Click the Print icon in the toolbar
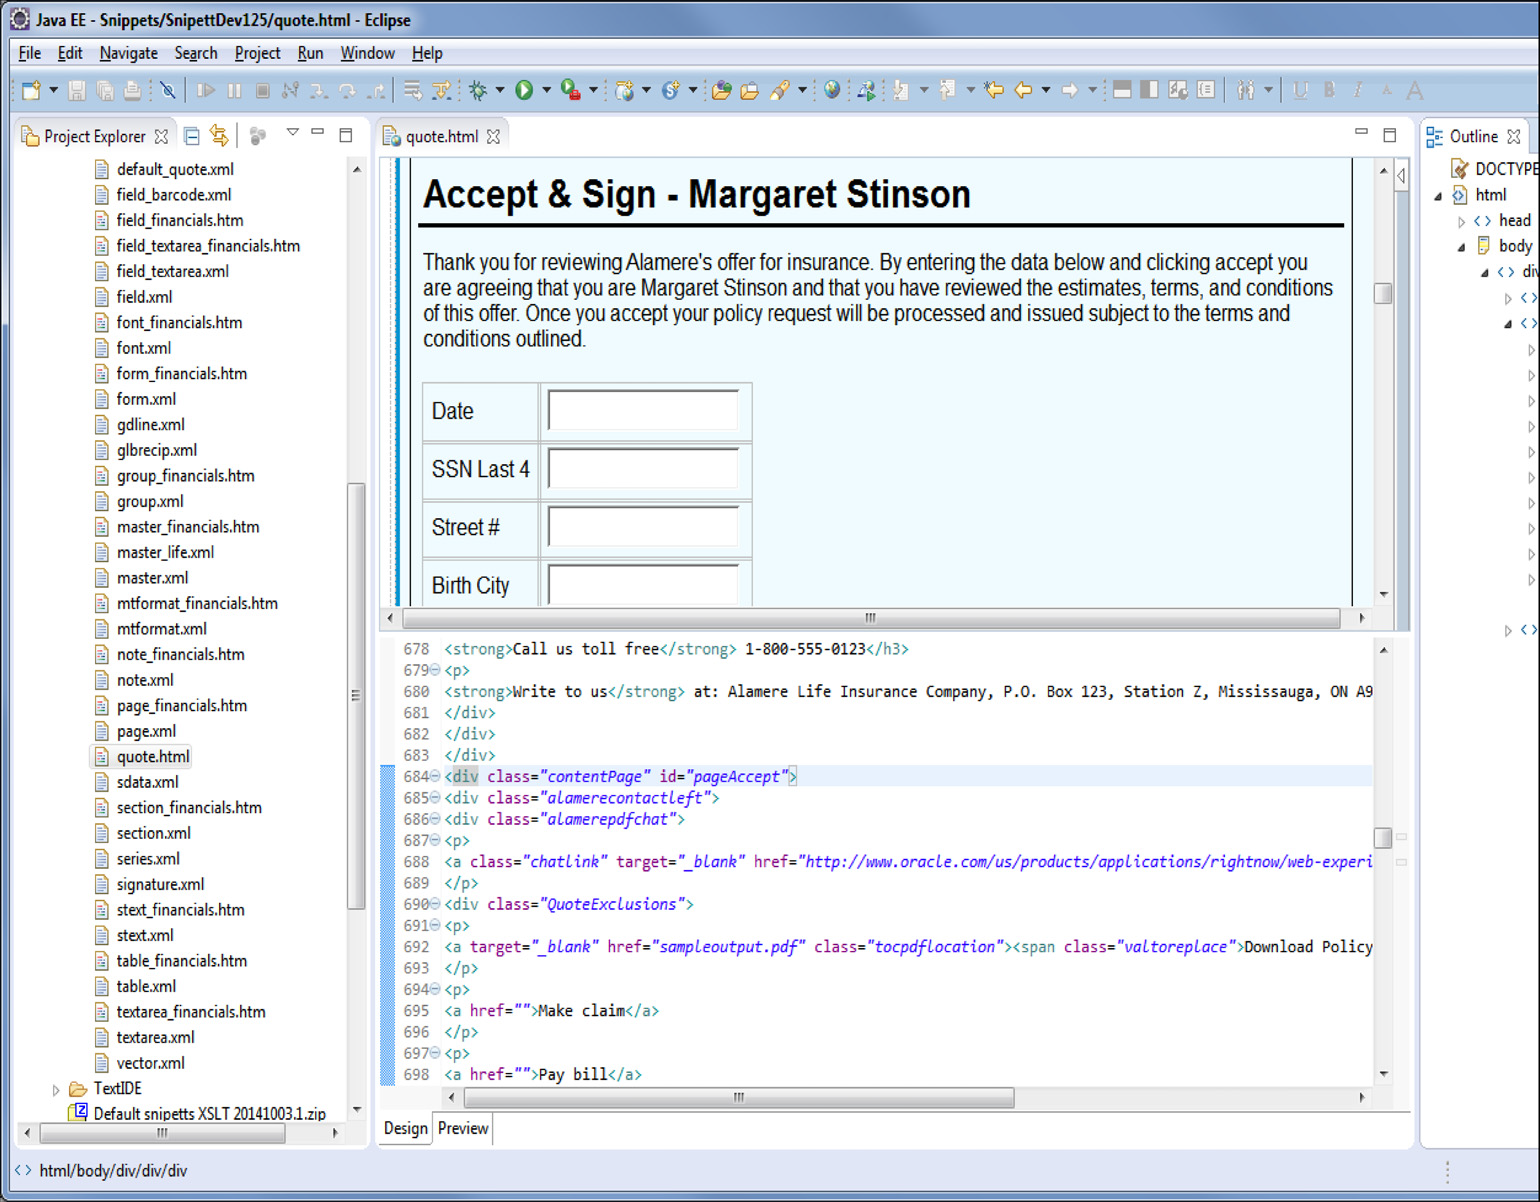Image resolution: width=1540 pixels, height=1202 pixels. click(131, 89)
